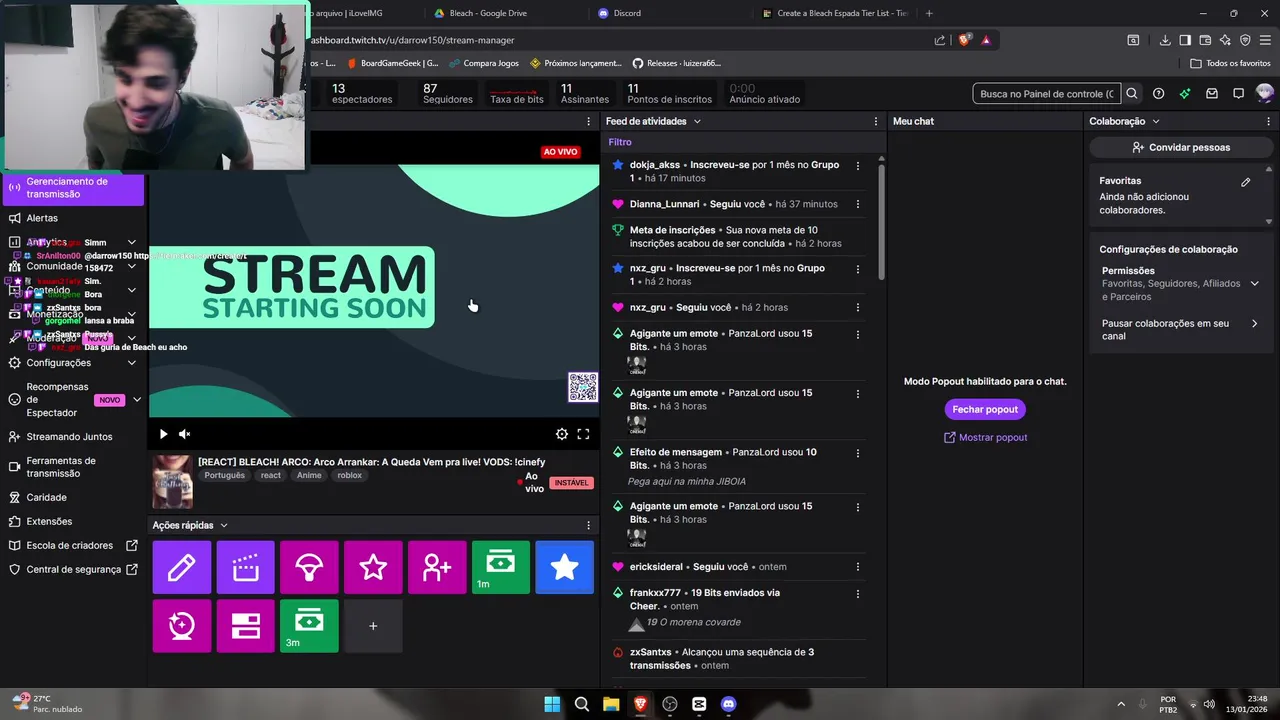Play the stream preview video

click(163, 434)
